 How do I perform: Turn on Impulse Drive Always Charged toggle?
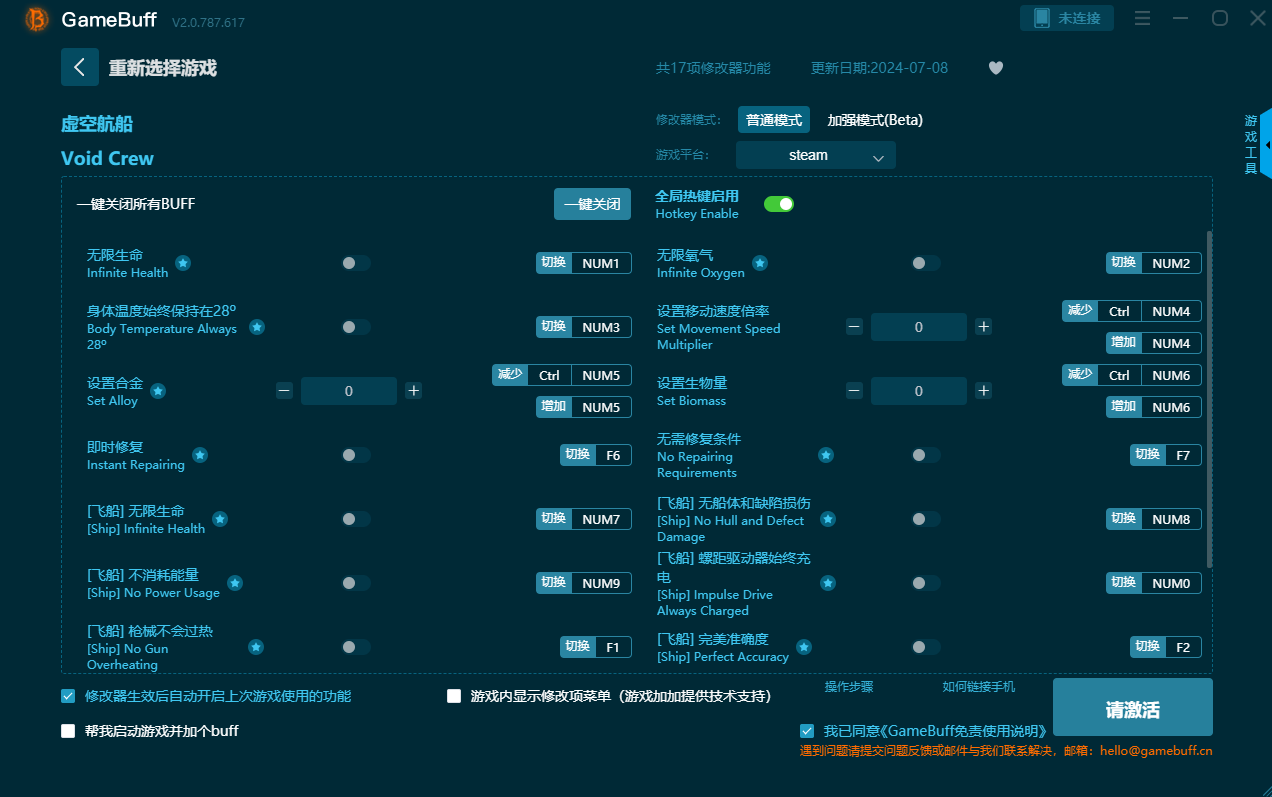coord(926,583)
